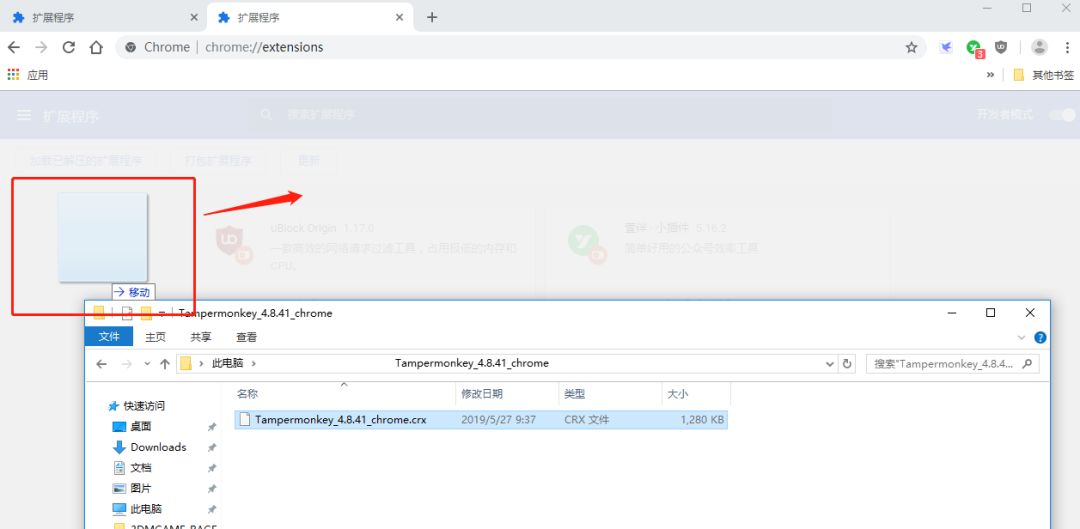This screenshot has width=1080, height=529.
Task: Open the 共享 ribbon tab
Action: [200, 337]
